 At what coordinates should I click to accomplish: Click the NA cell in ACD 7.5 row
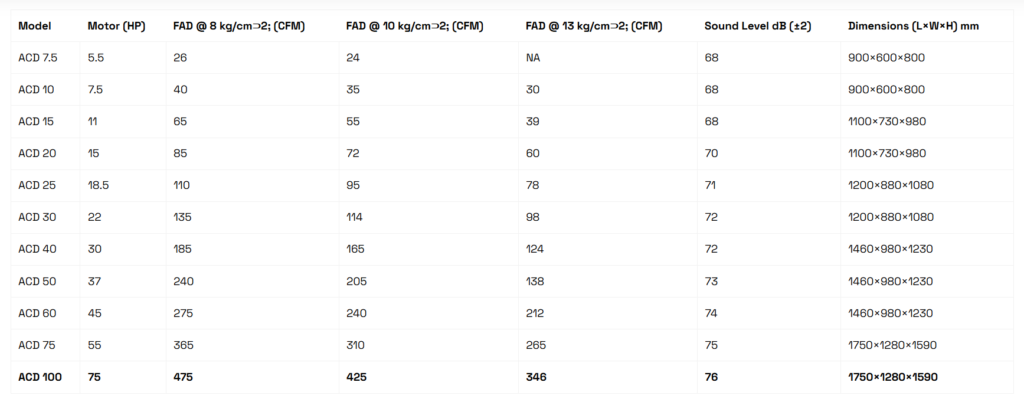[x=533, y=58]
